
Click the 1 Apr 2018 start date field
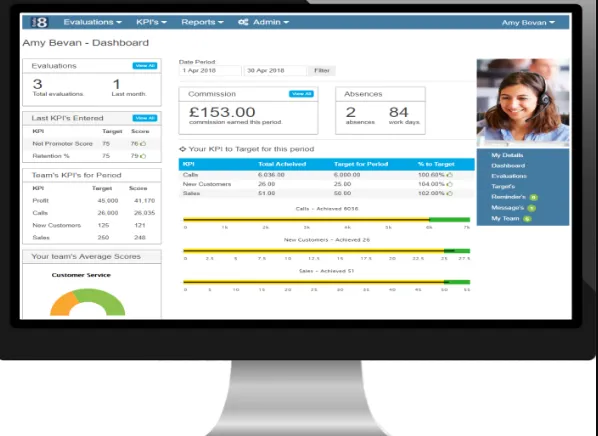(x=210, y=71)
